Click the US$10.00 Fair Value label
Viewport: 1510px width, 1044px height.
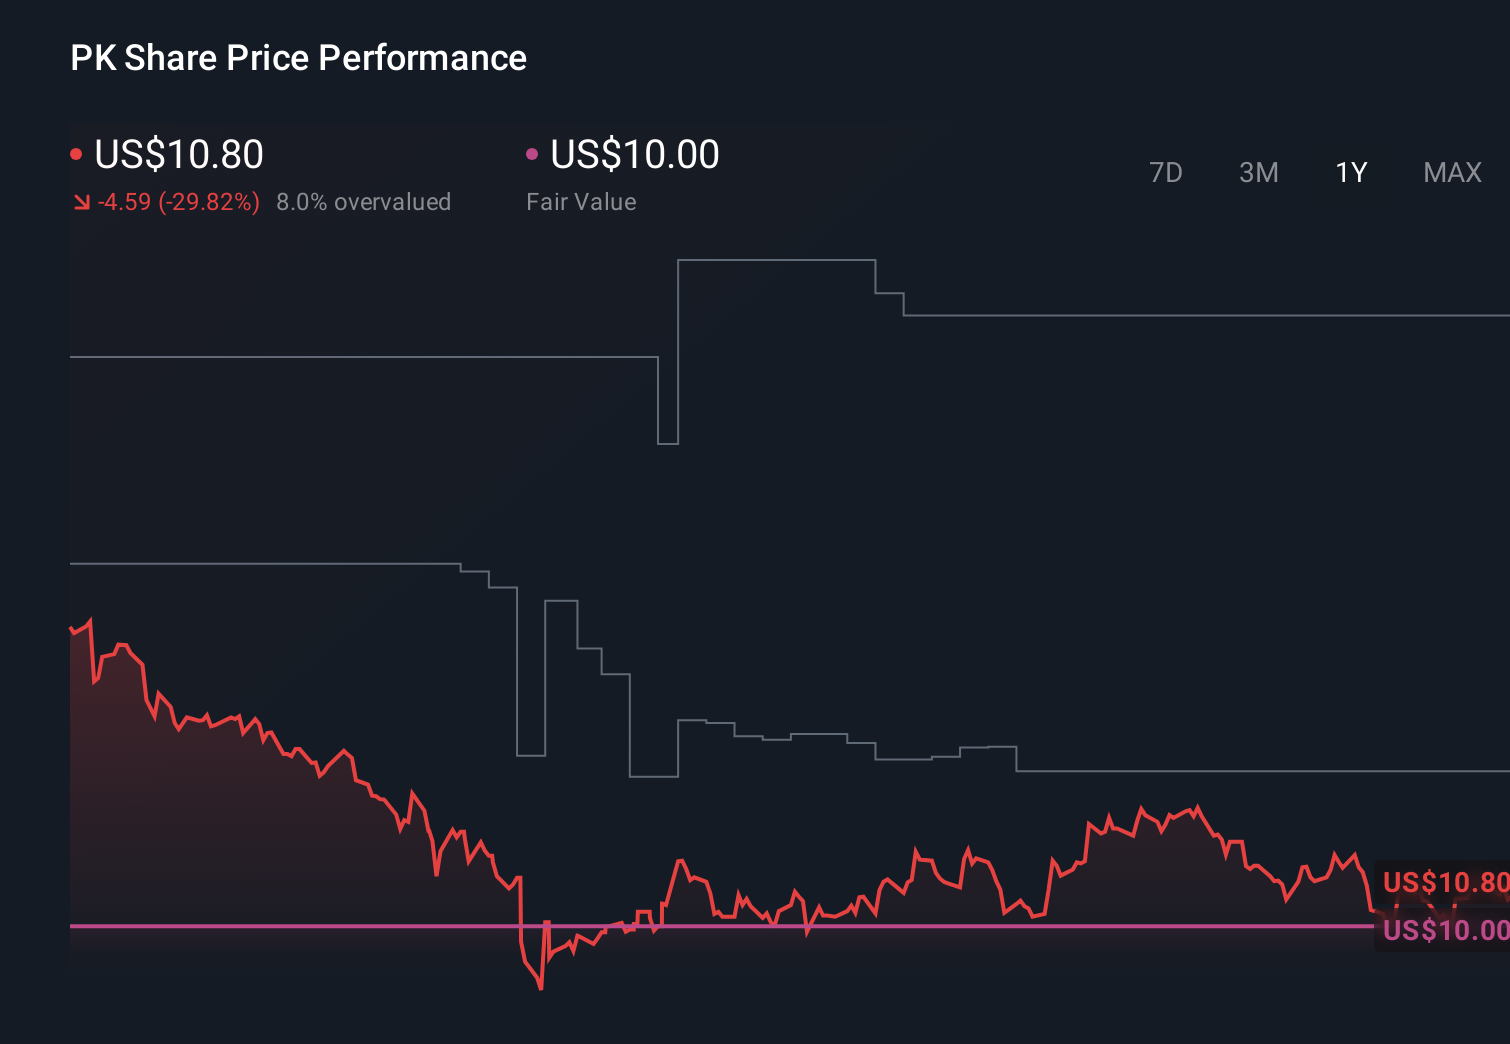tap(634, 155)
